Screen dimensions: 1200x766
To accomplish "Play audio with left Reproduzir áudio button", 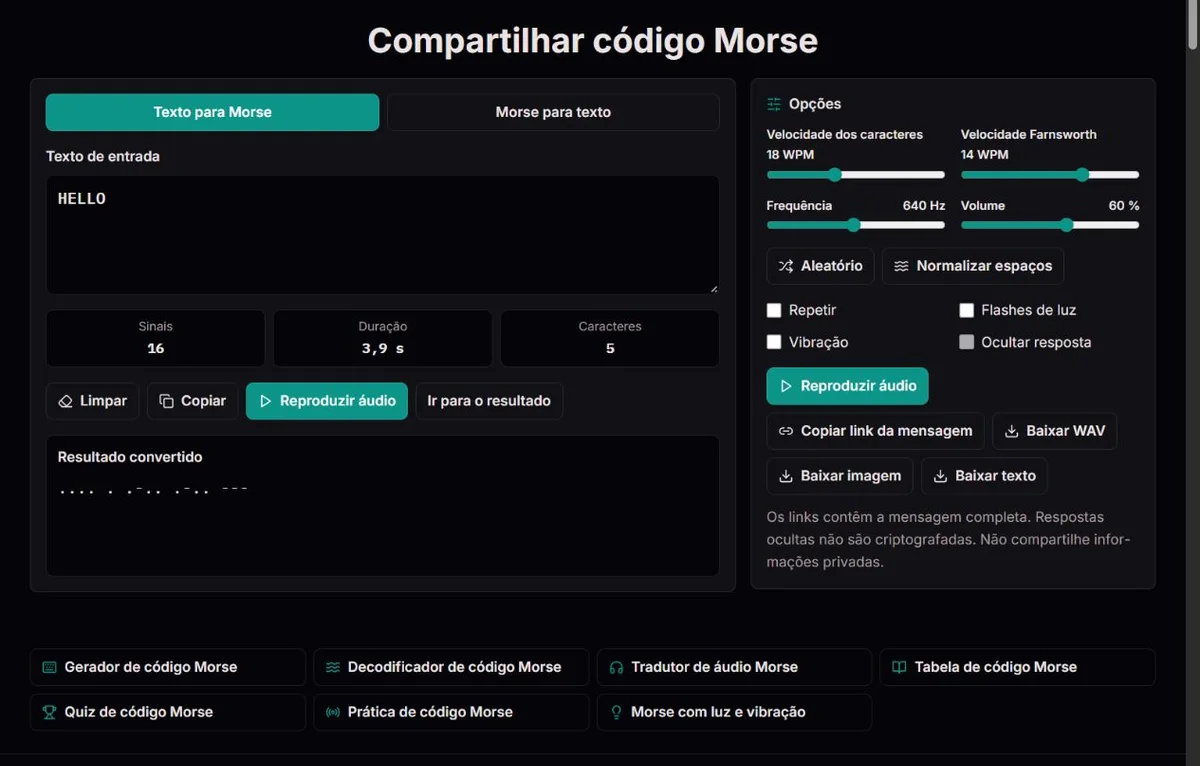I will [327, 401].
